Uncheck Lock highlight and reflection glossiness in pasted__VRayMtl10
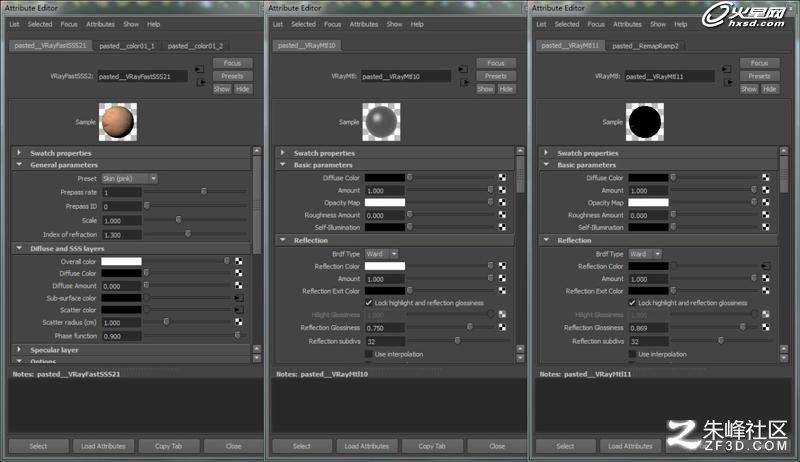This screenshot has width=800, height=462. (369, 303)
